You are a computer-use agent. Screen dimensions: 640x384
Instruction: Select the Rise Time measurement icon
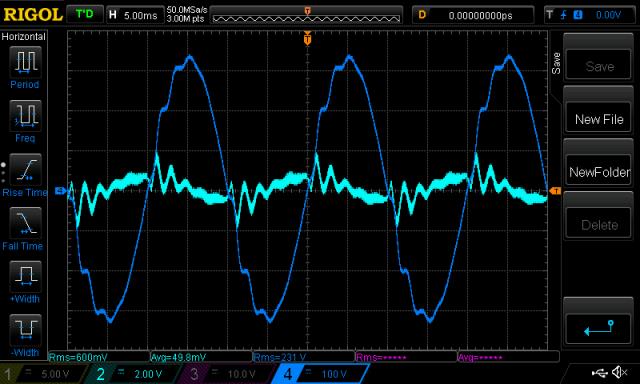pyautogui.click(x=25, y=170)
